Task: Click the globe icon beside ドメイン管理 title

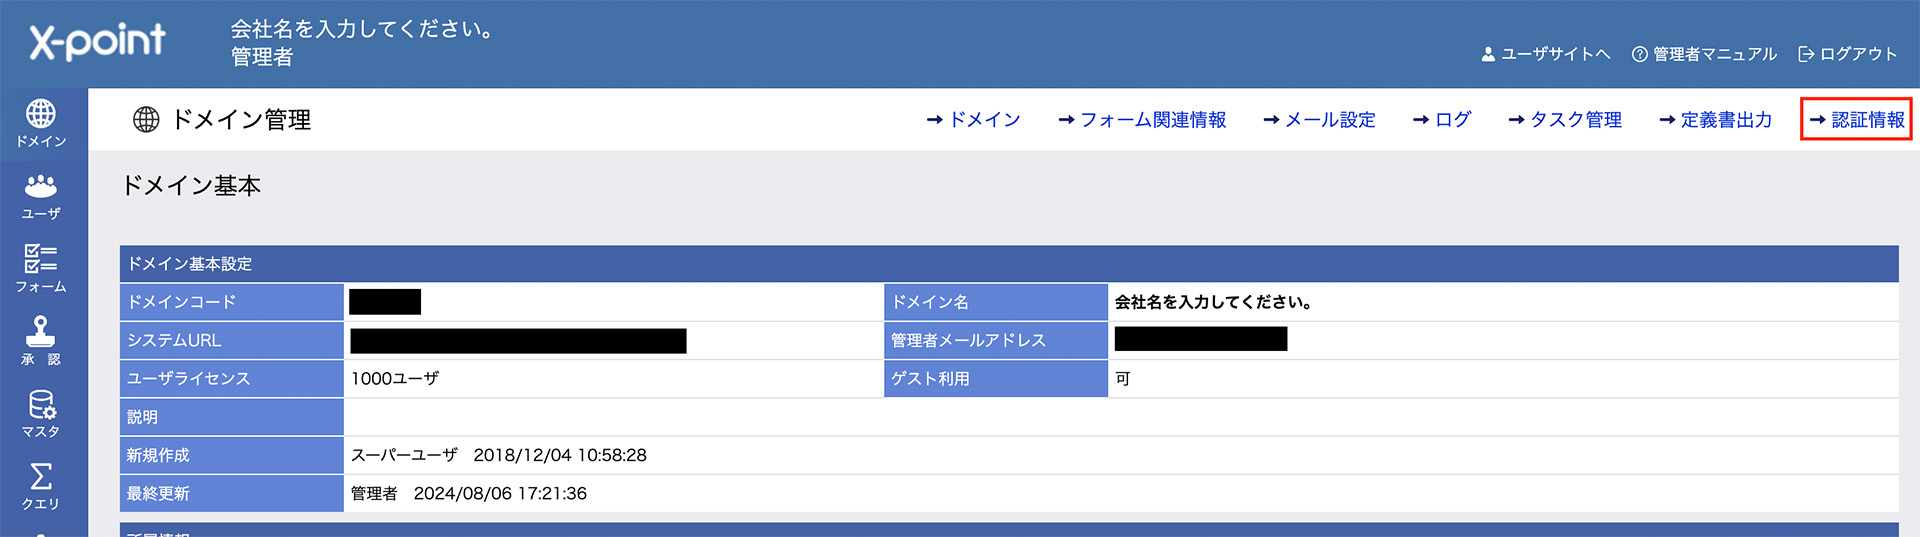Action: tap(146, 120)
